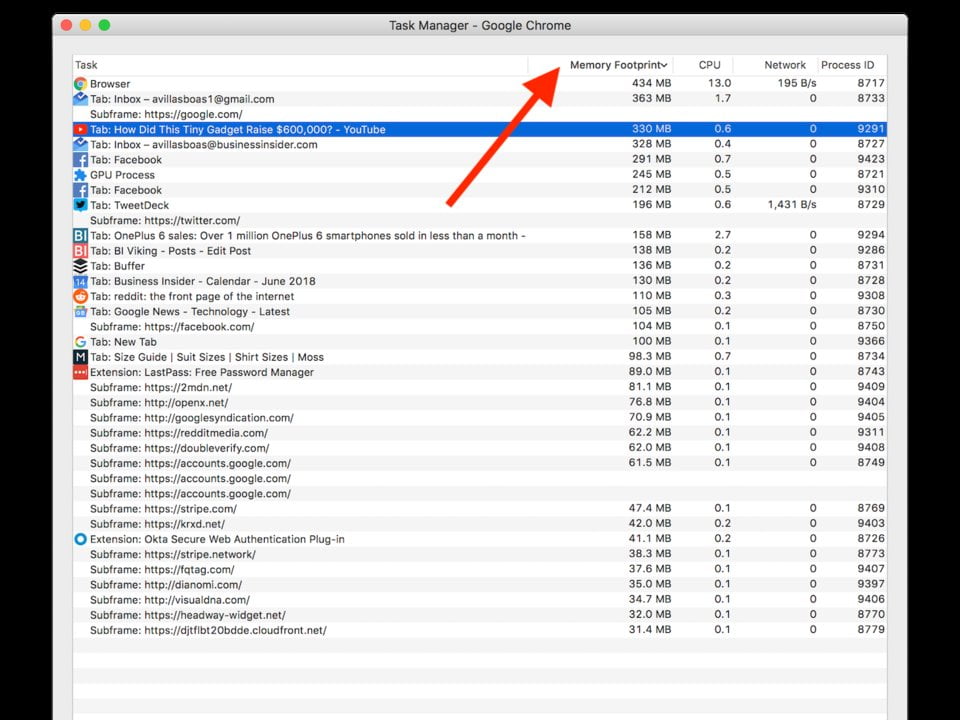Viewport: 960px width, 720px height.
Task: Click the 2.7 CPU value
Action: [722, 235]
